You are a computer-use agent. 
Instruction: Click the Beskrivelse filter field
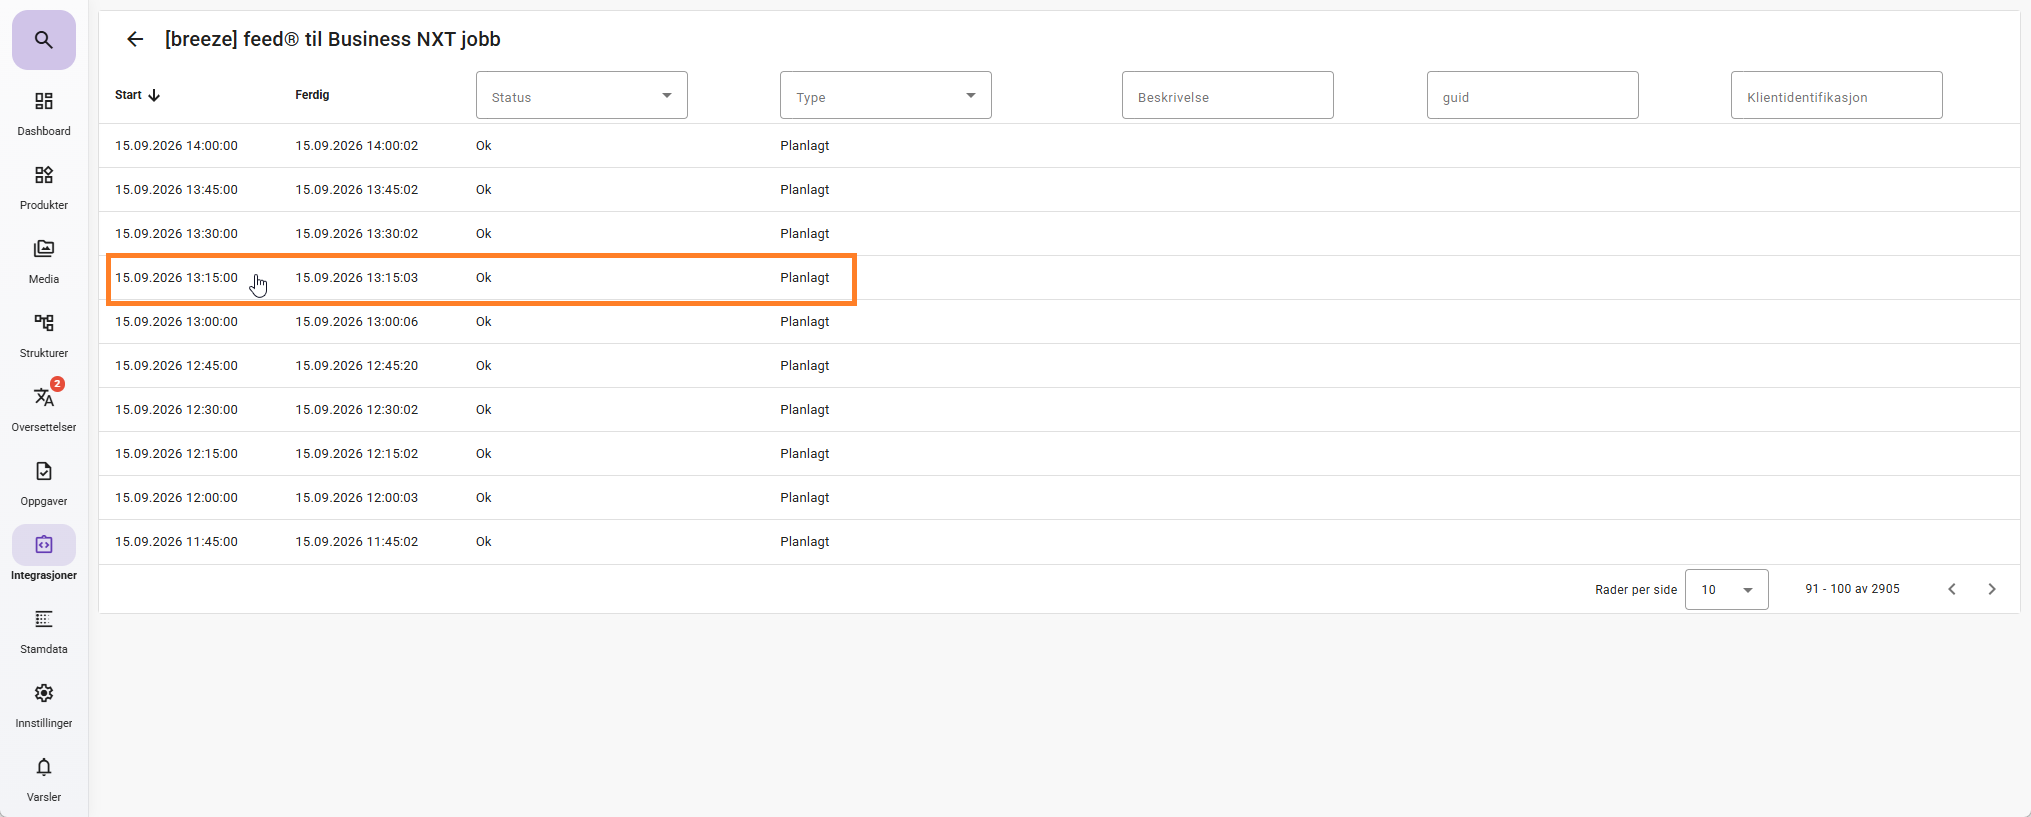1228,96
